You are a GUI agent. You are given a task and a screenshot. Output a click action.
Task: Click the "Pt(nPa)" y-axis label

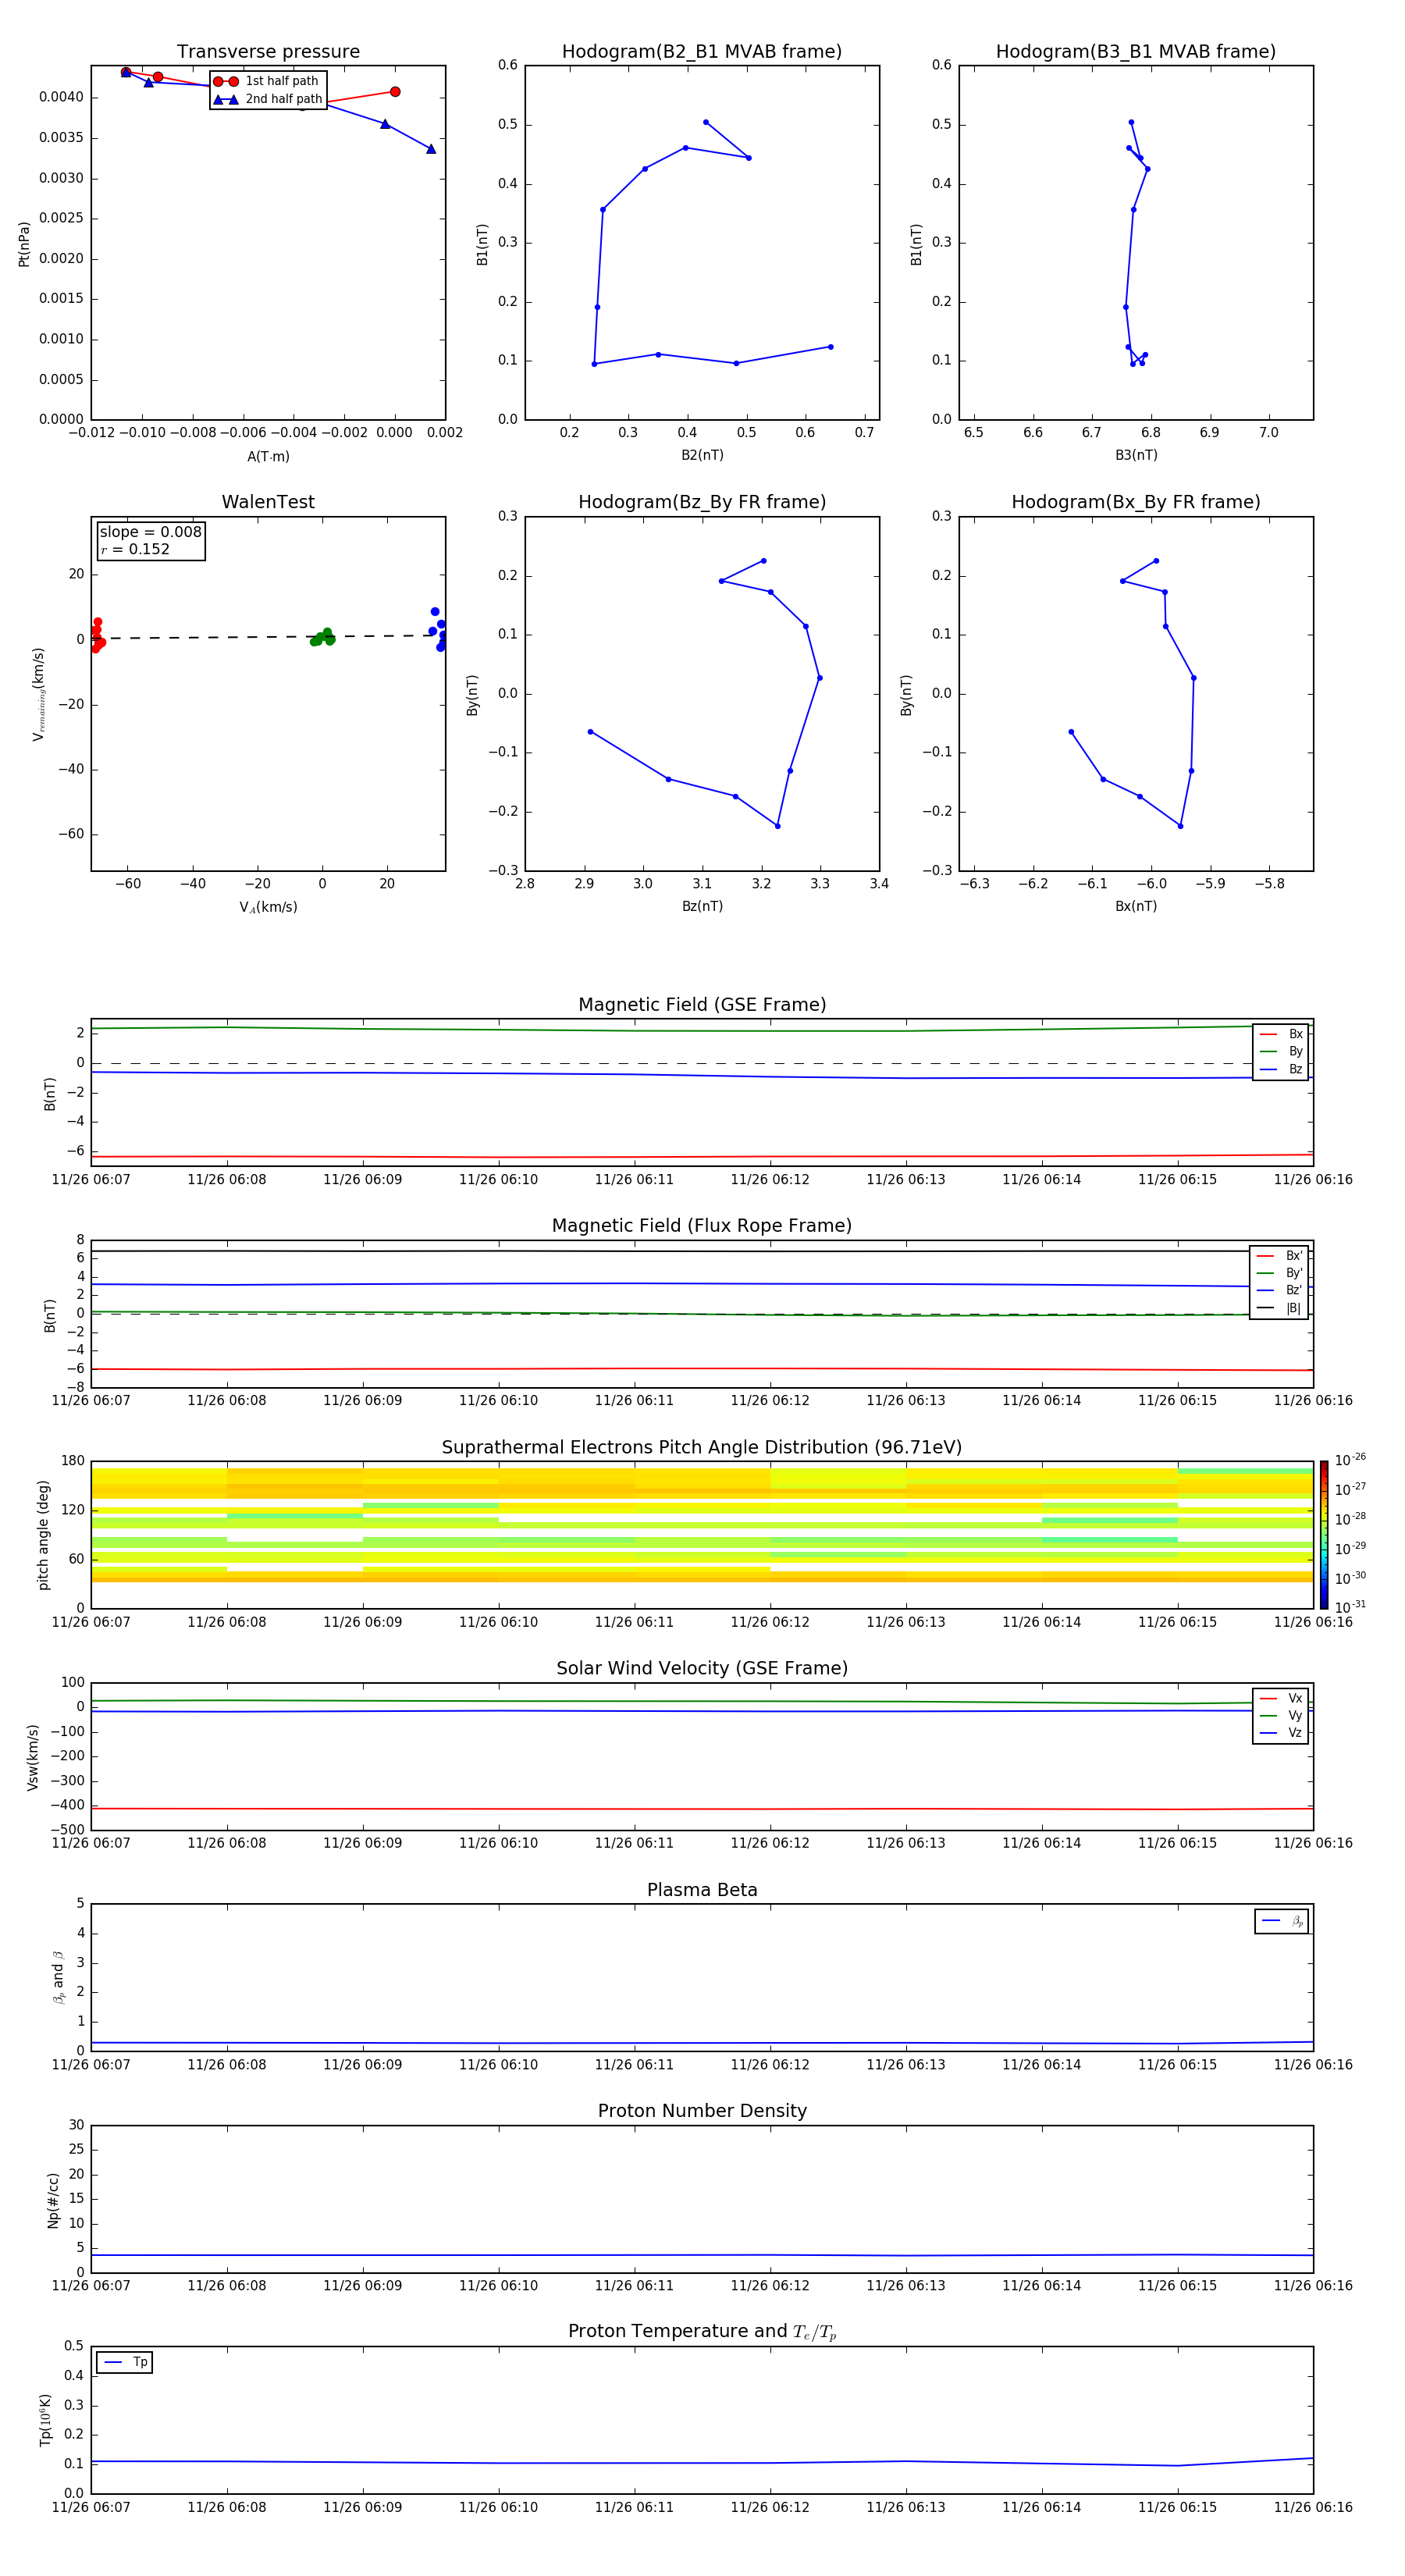[24, 244]
